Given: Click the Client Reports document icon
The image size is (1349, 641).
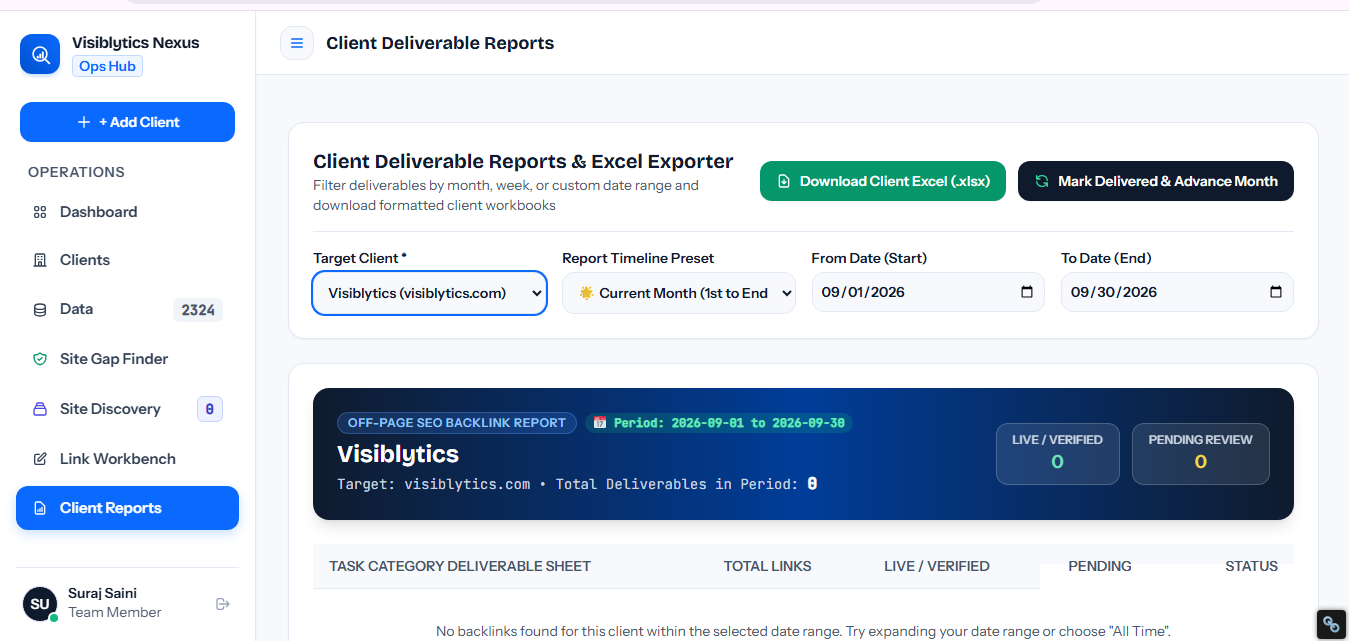Looking at the screenshot, I should [40, 508].
